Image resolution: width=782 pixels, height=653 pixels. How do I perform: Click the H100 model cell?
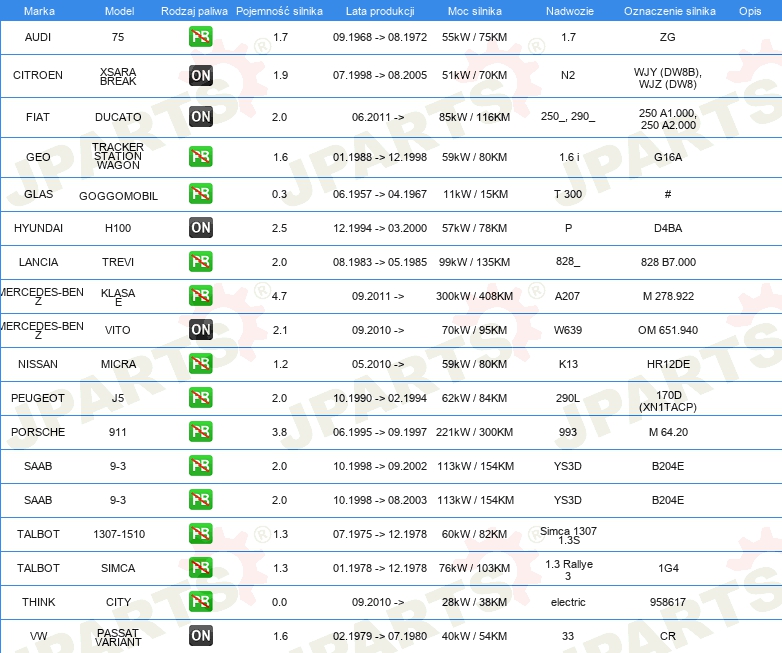(118, 228)
